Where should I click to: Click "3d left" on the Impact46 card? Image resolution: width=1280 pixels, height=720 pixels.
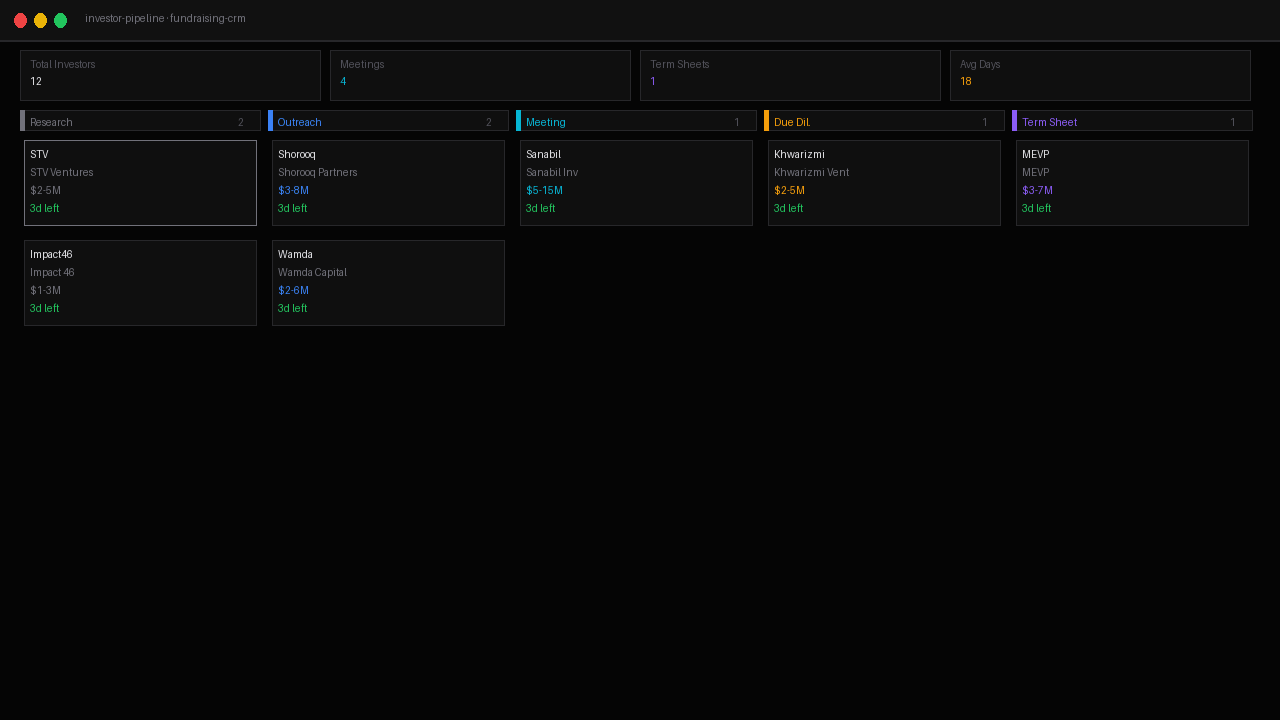(x=44, y=309)
